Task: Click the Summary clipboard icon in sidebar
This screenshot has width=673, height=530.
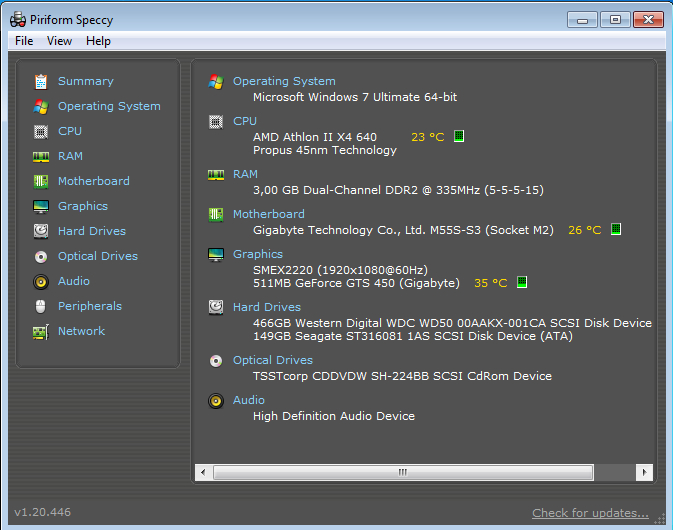Action: tap(41, 81)
